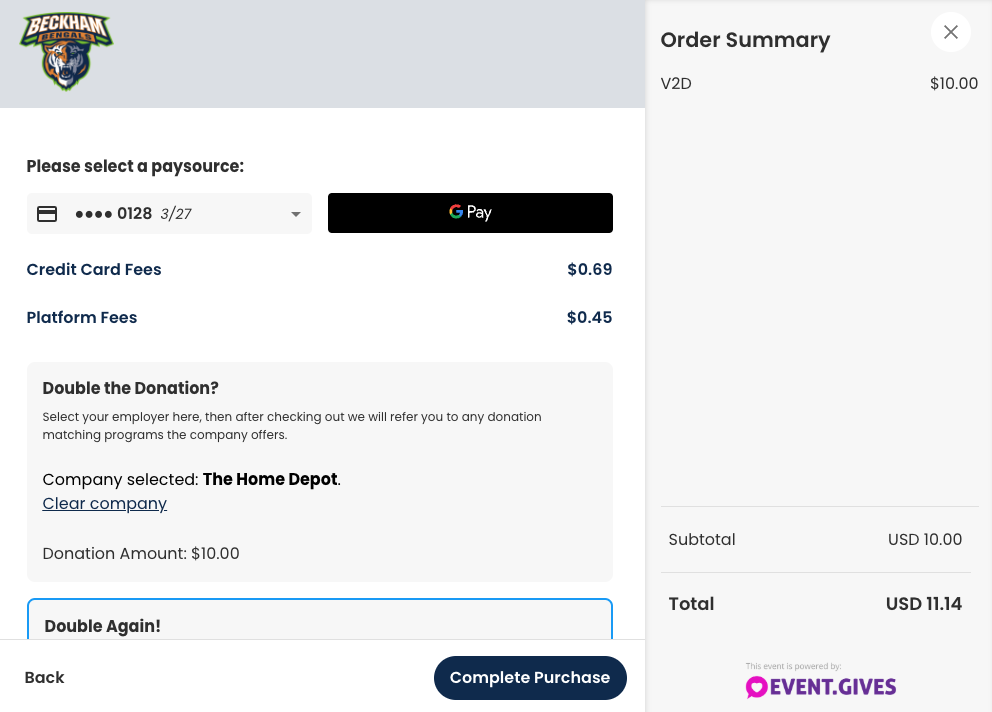Pay using the Google Pay button
This screenshot has height=712, width=992.
470,213
